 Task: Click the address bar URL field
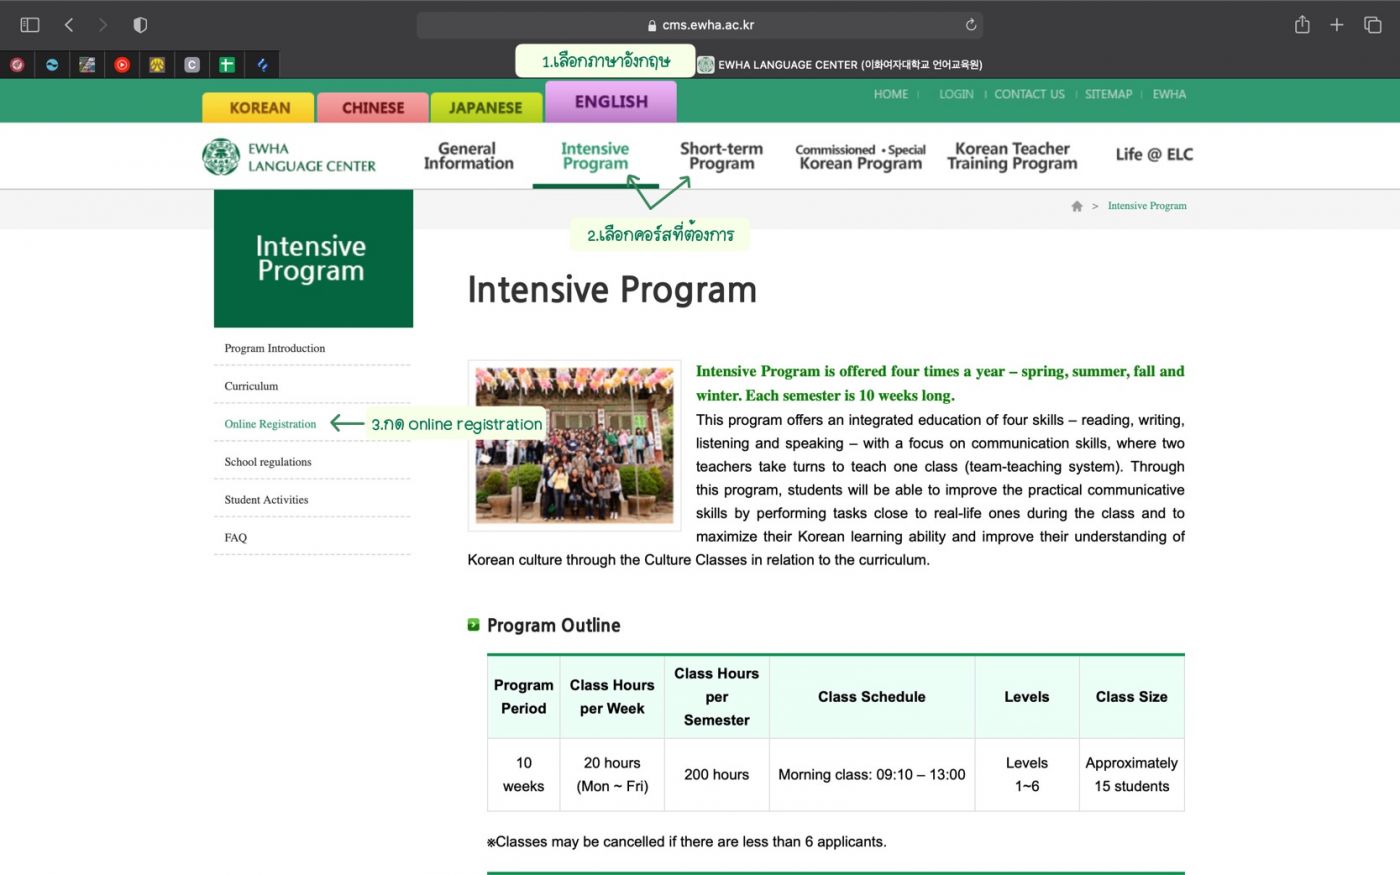pyautogui.click(x=700, y=25)
